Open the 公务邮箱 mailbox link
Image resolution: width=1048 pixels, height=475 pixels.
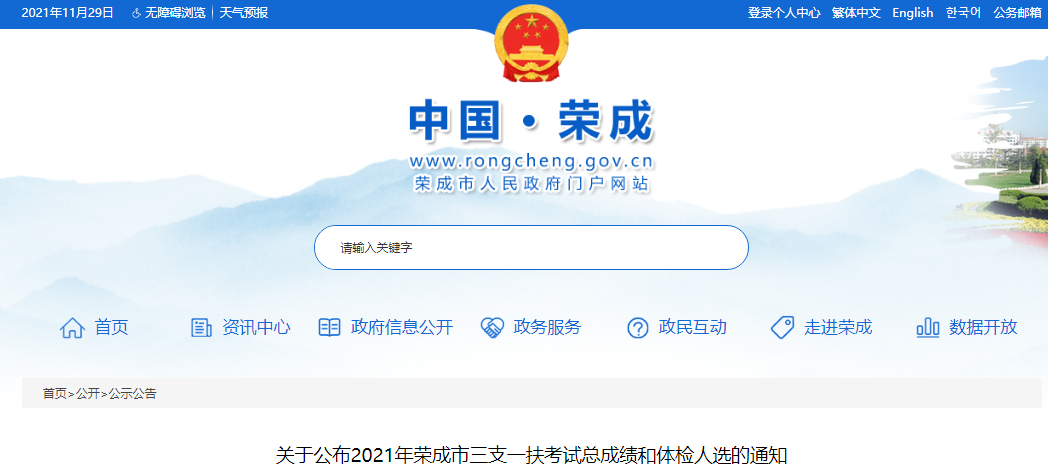pos(1017,13)
